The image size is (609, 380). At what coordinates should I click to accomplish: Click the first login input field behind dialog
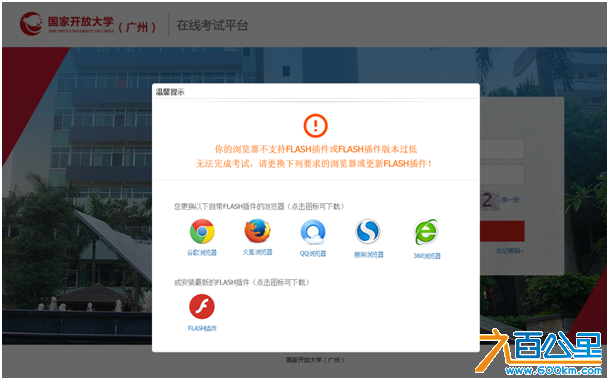click(502, 149)
